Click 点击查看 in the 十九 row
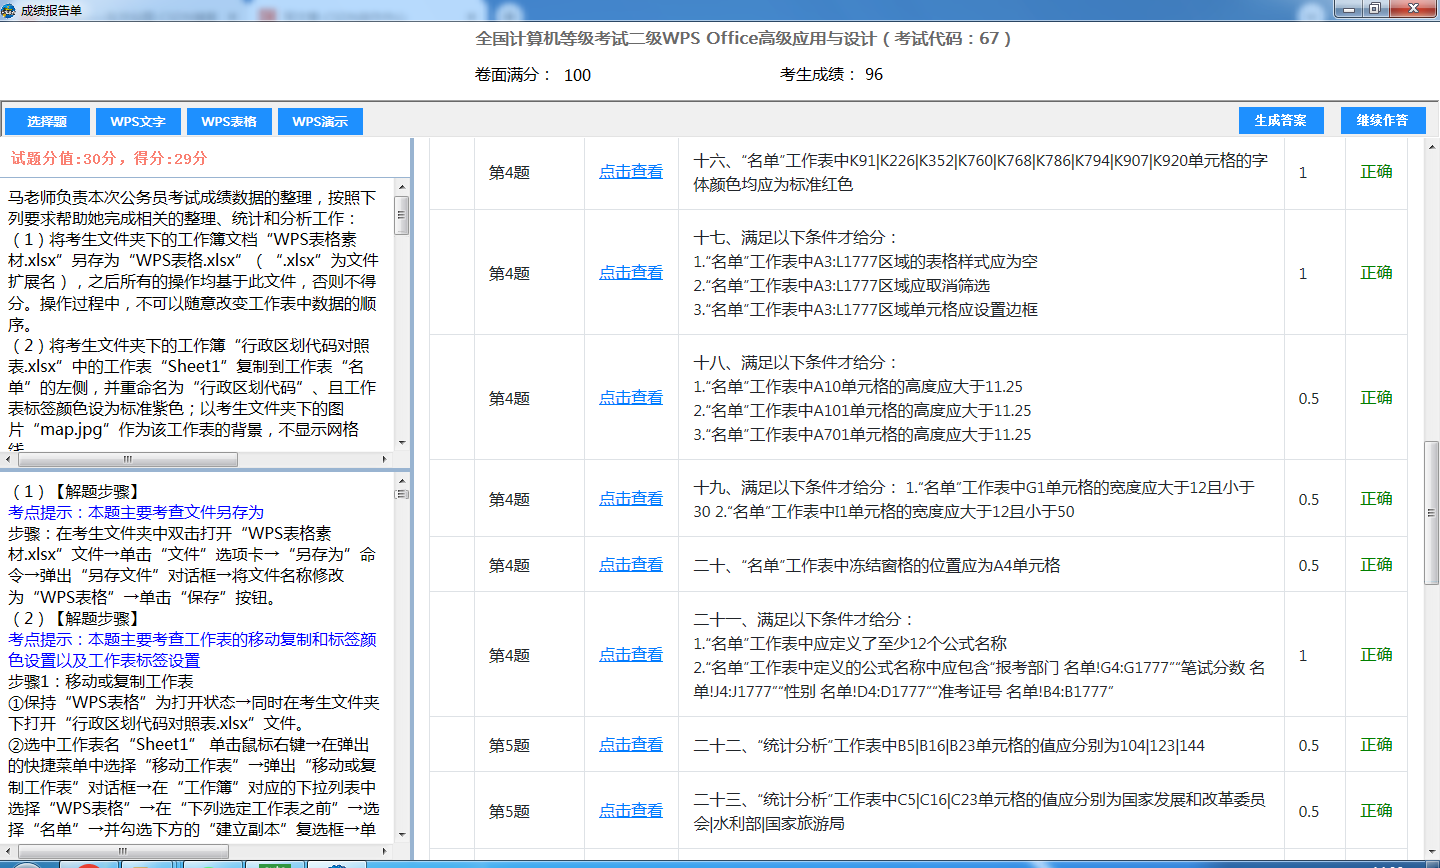This screenshot has height=868, width=1440. tap(631, 499)
